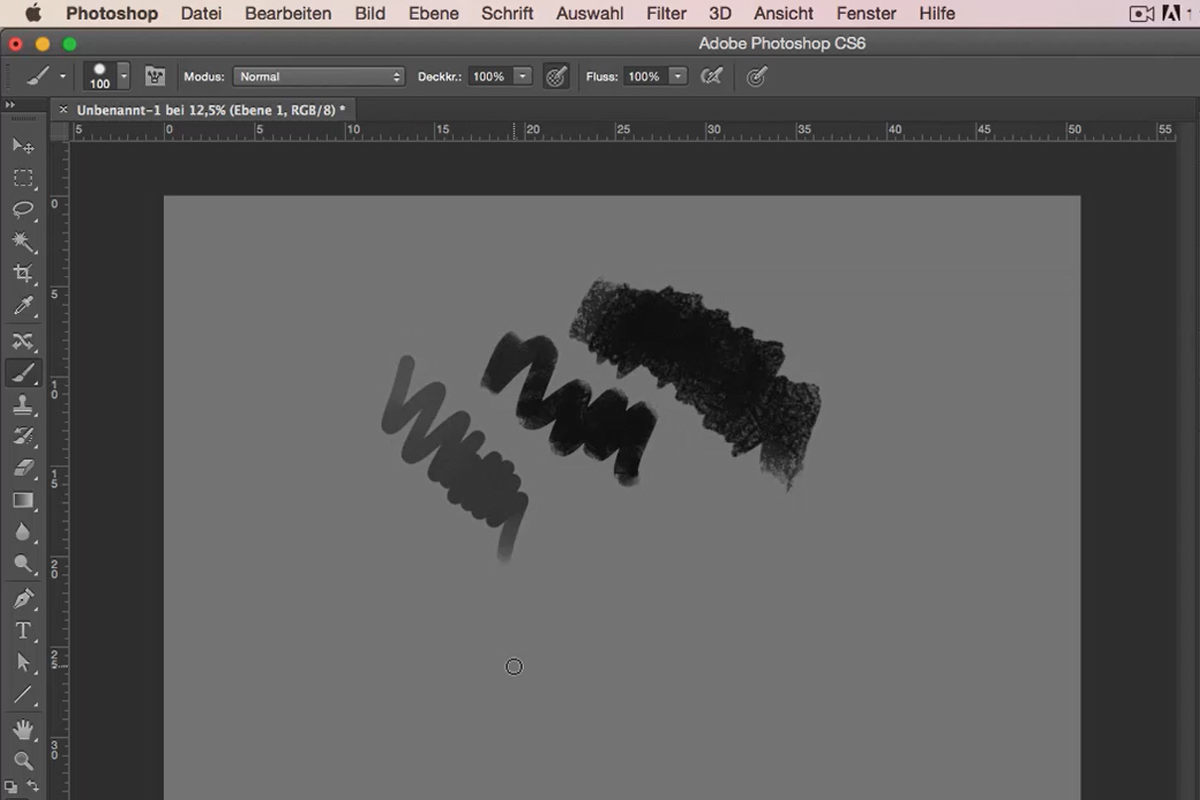Open the Filter menu

click(665, 13)
